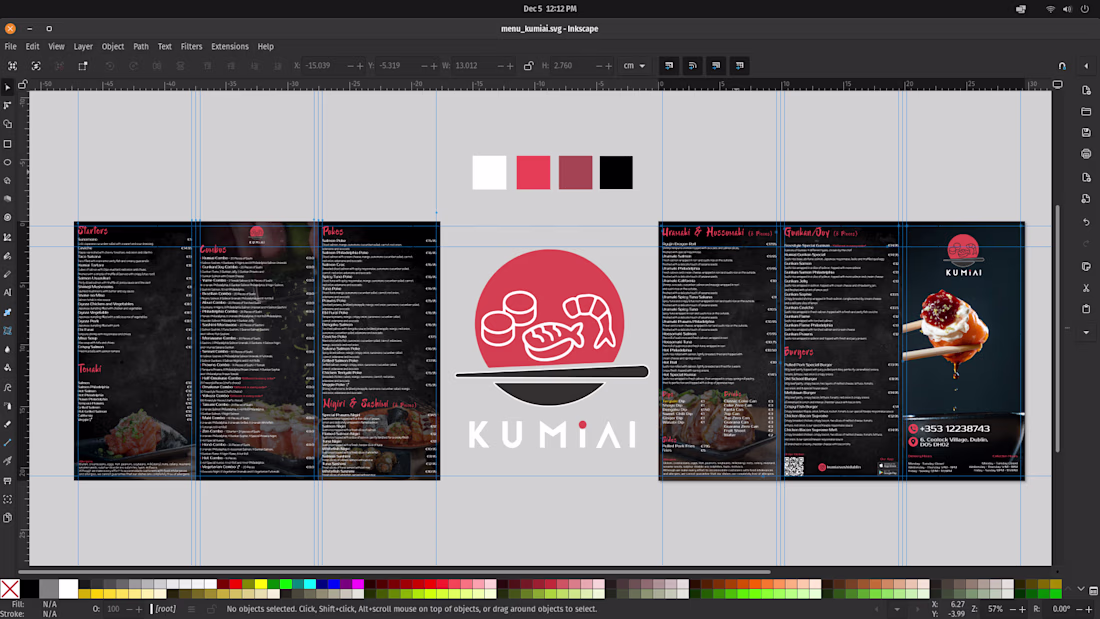Select the Rectangle tool
This screenshot has height=619, width=1100.
click(8, 143)
